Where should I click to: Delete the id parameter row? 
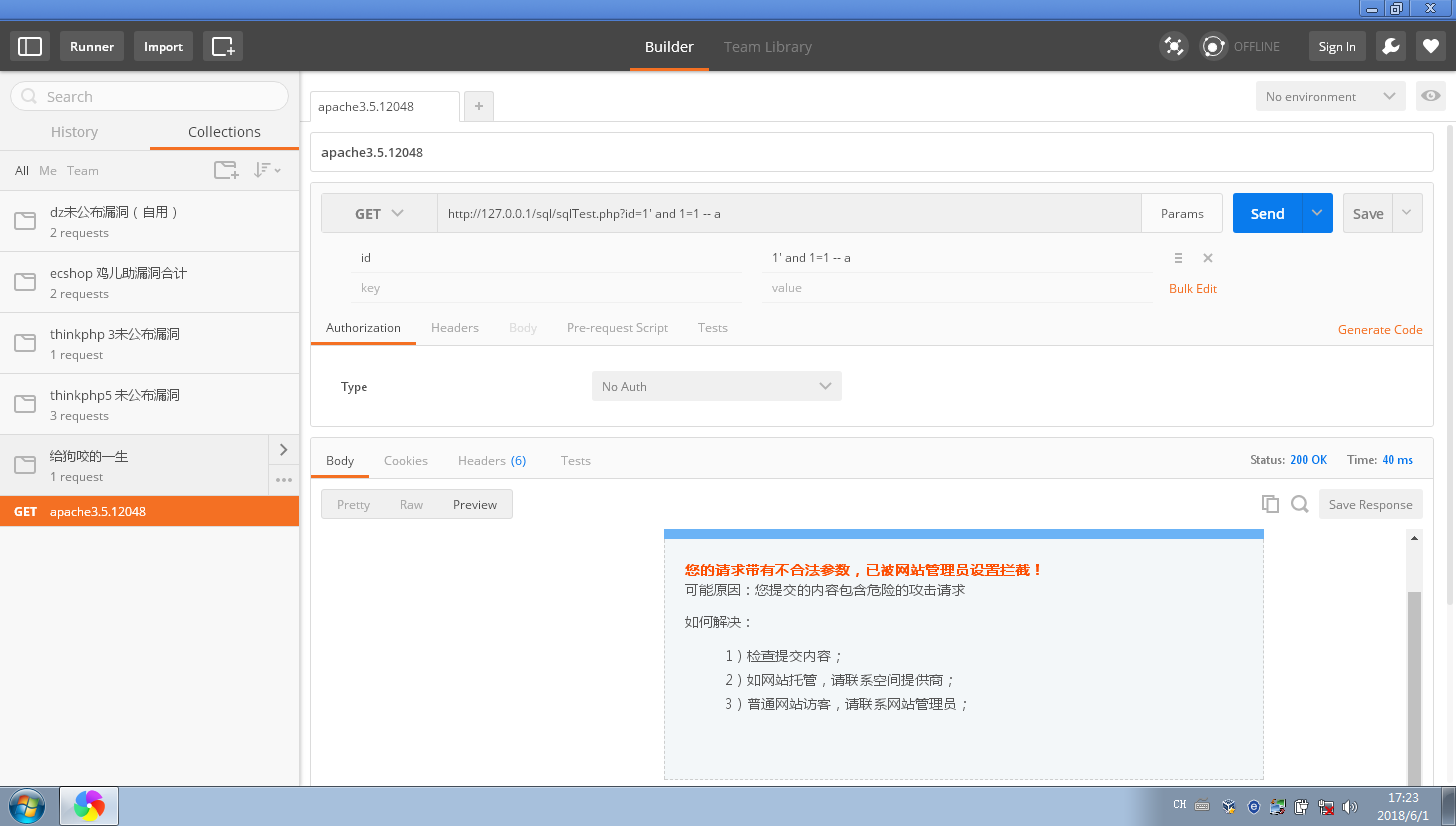coord(1207,258)
